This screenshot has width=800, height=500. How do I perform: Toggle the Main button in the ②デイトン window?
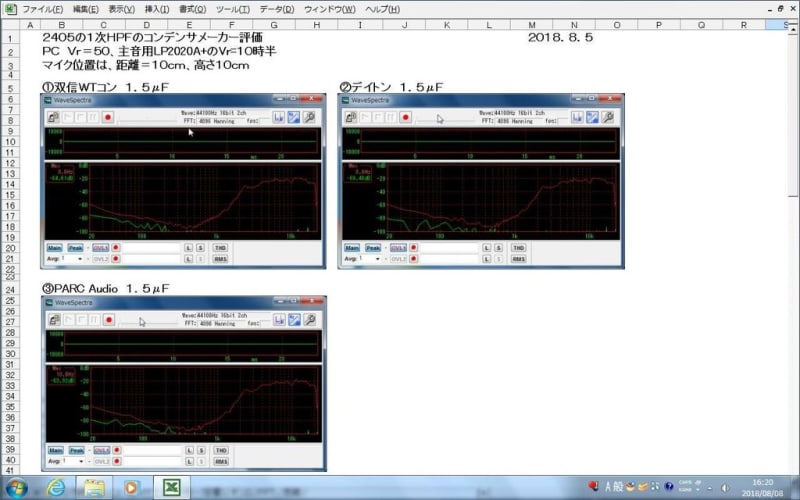[x=352, y=248]
